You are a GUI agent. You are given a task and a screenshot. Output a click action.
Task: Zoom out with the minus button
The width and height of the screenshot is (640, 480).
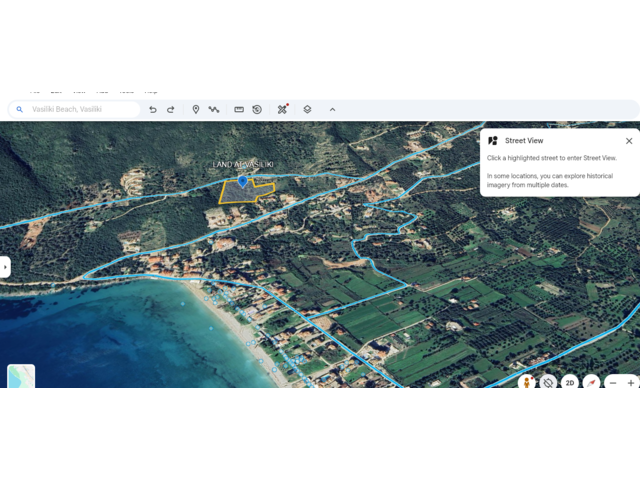[613, 382]
